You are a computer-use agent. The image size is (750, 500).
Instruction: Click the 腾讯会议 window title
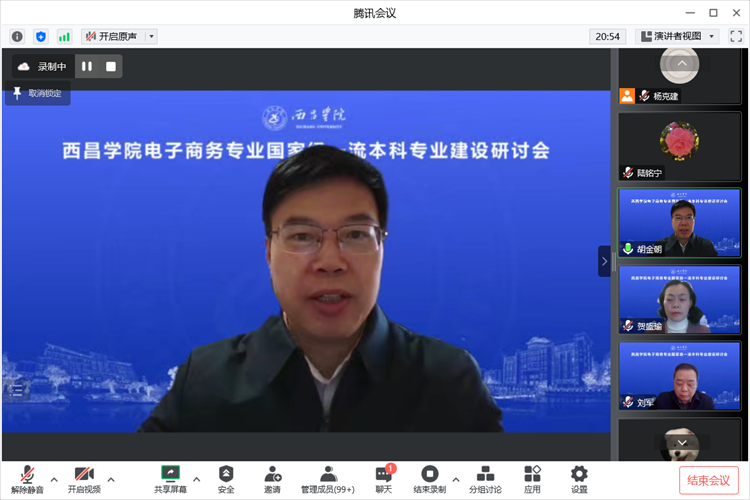point(375,13)
